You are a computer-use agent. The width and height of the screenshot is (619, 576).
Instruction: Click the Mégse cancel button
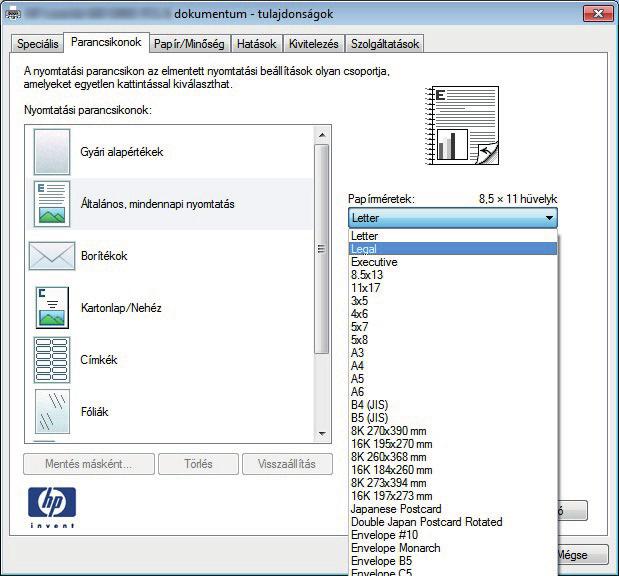coord(583,555)
